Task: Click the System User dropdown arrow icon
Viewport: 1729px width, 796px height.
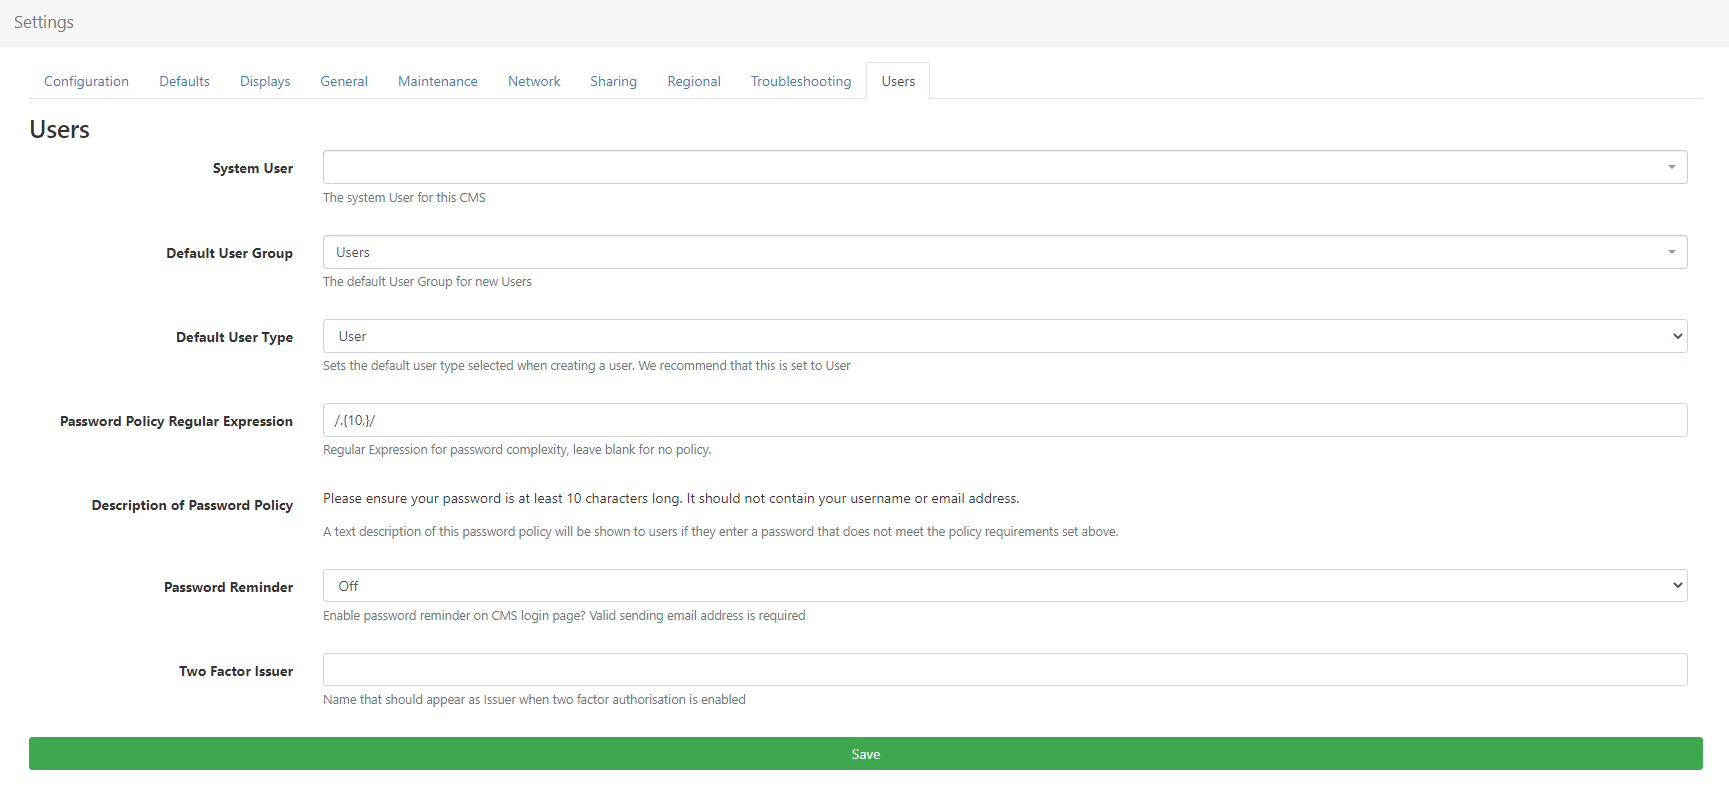Action: pyautogui.click(x=1671, y=167)
